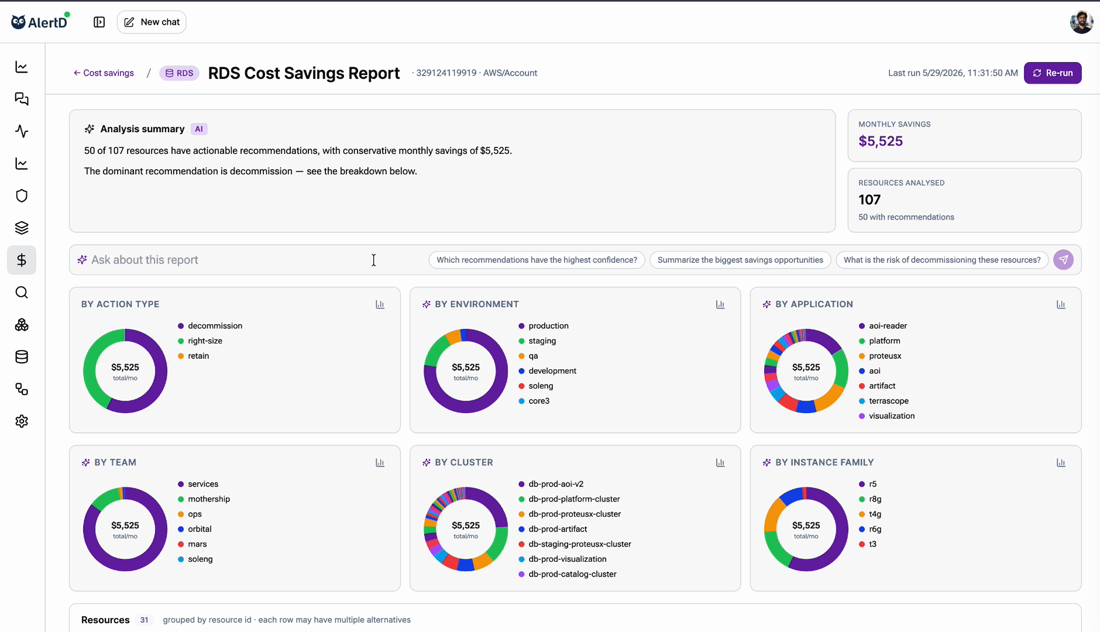This screenshot has height=632, width=1100.
Task: Click the 'aoi-reader' application legend entry
Action: tap(883, 326)
